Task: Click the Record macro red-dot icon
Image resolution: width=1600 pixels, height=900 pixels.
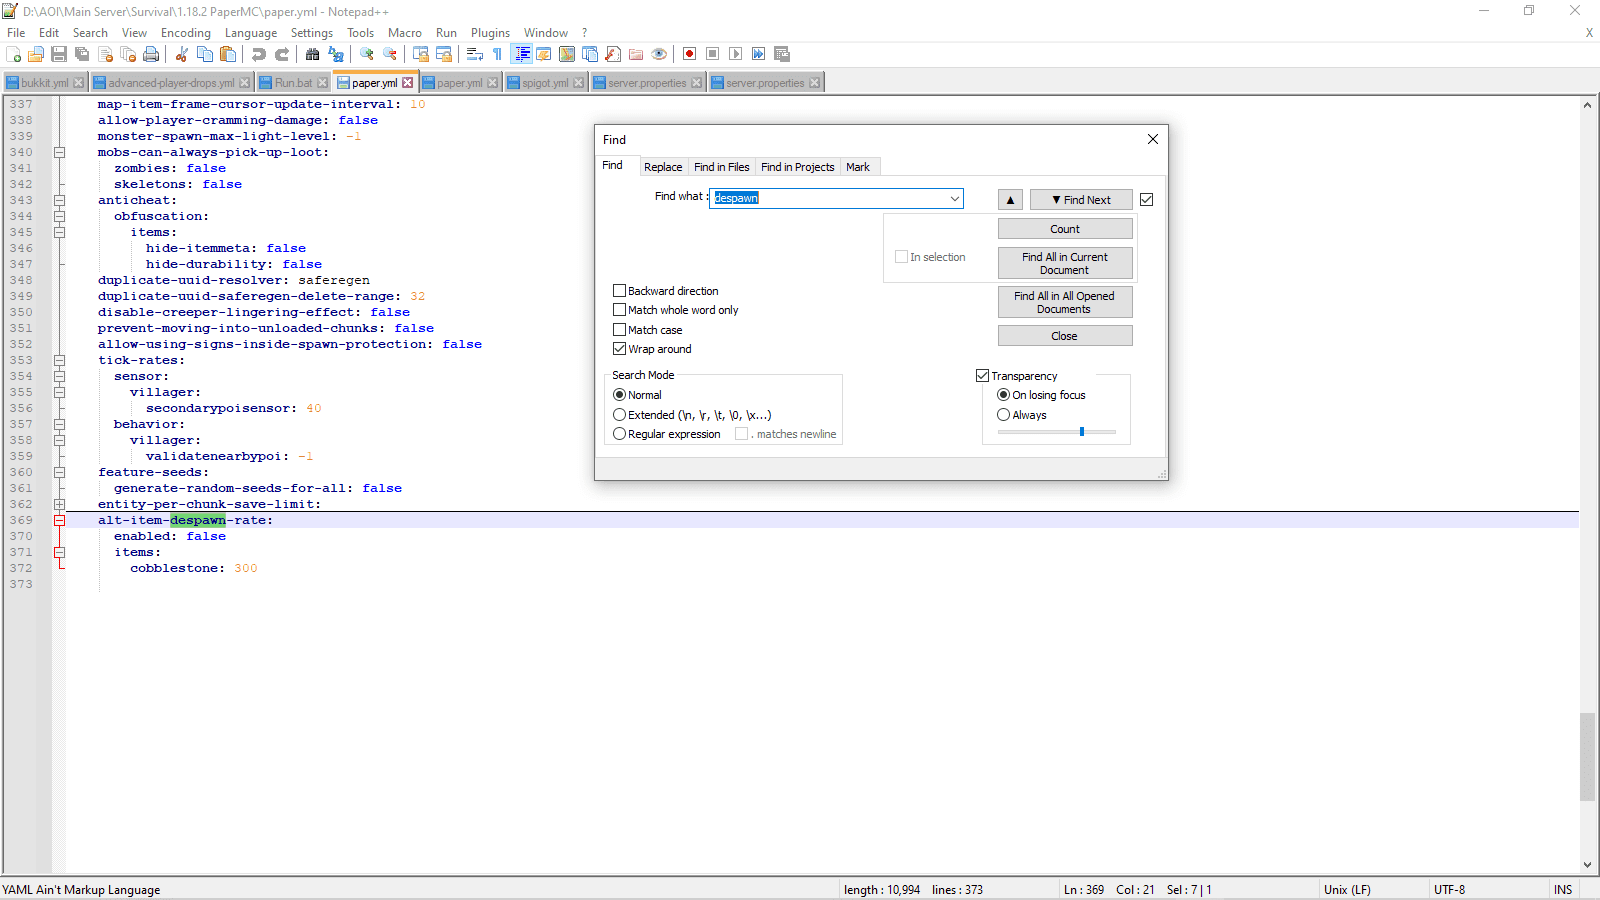Action: coord(689,54)
